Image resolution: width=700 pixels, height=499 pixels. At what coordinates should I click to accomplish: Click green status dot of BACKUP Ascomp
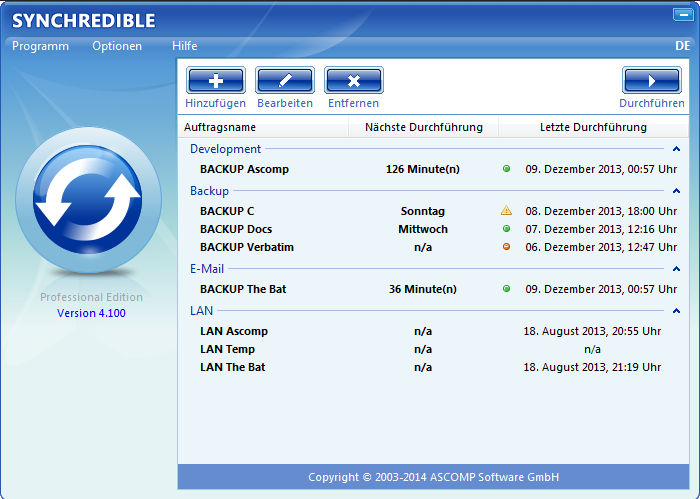[506, 169]
